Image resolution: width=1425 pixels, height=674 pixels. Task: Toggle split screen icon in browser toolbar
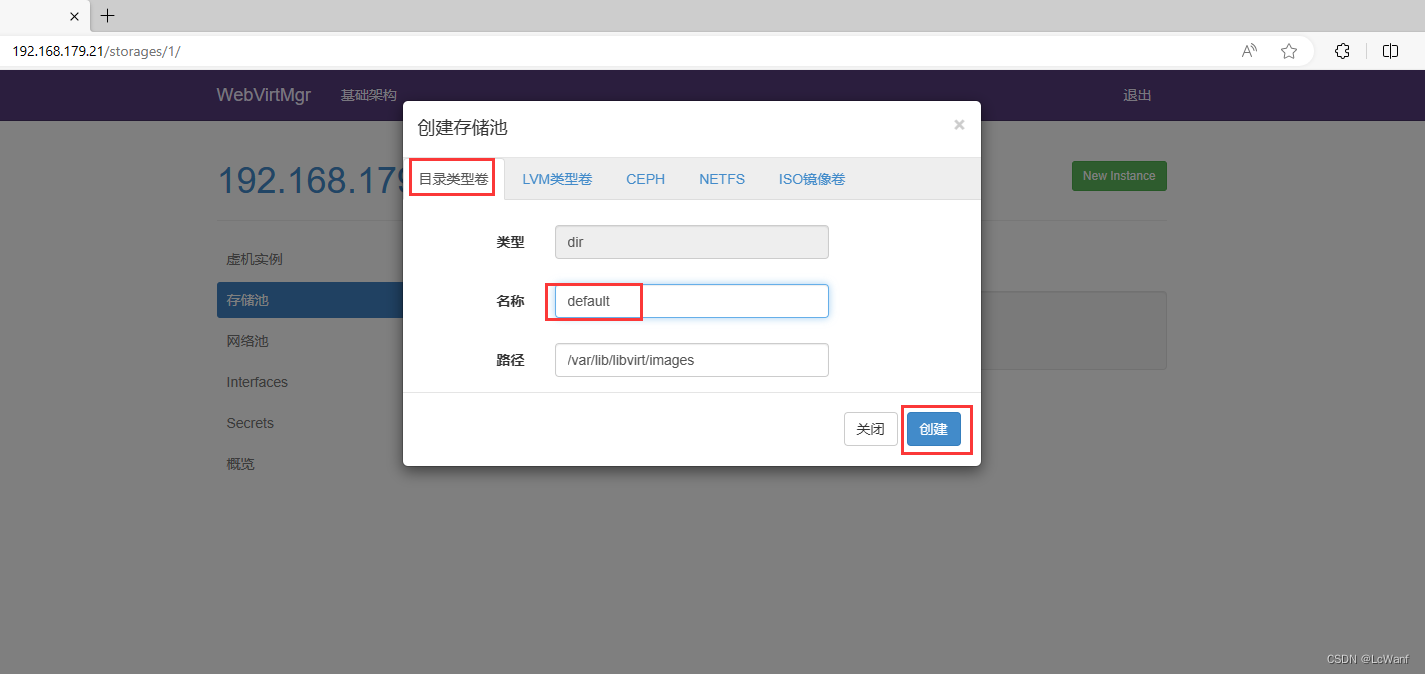pyautogui.click(x=1390, y=51)
